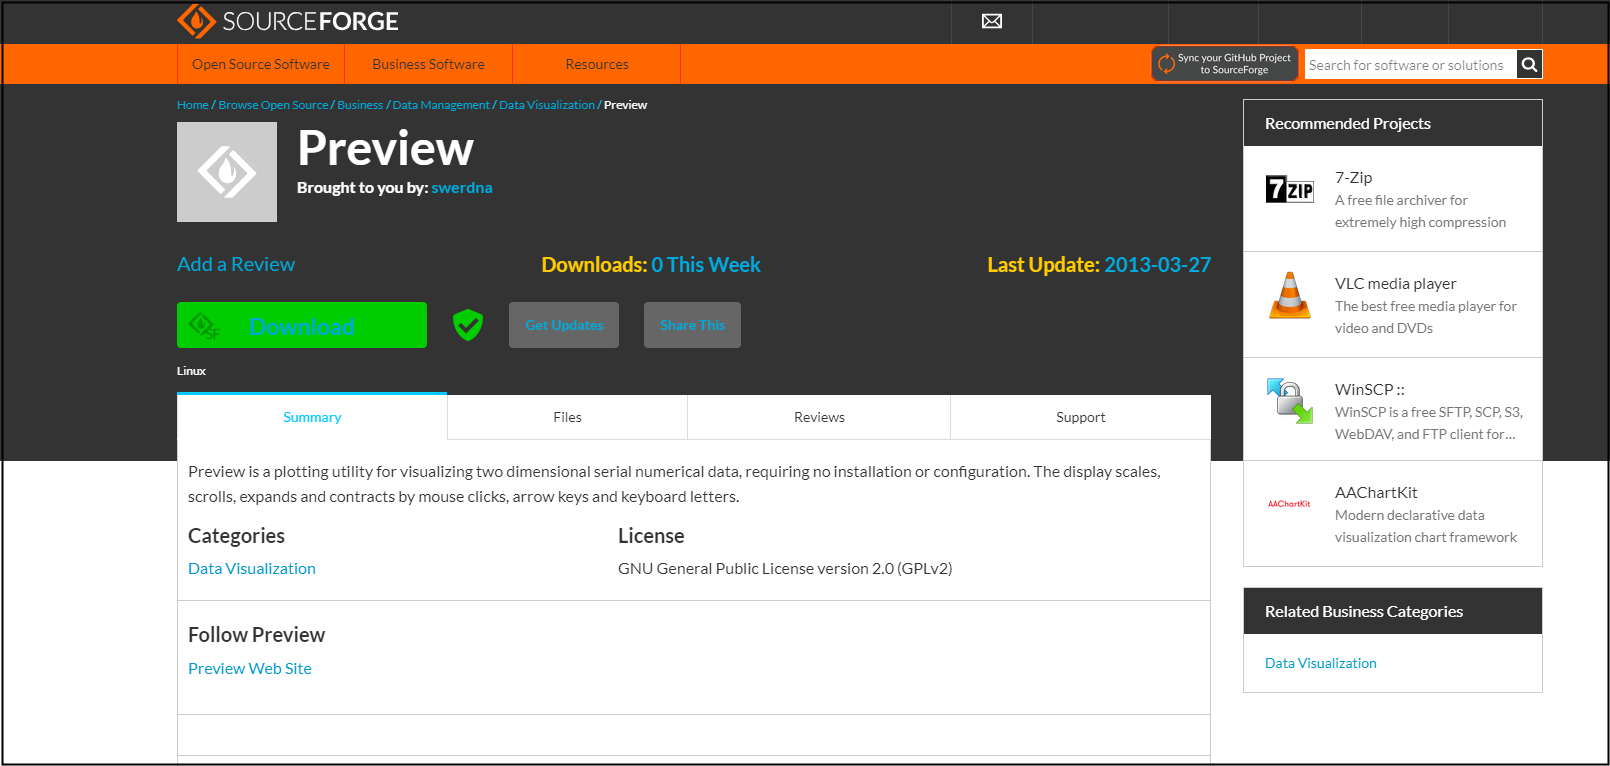
Task: Click the green shield verification icon
Action: pos(468,325)
